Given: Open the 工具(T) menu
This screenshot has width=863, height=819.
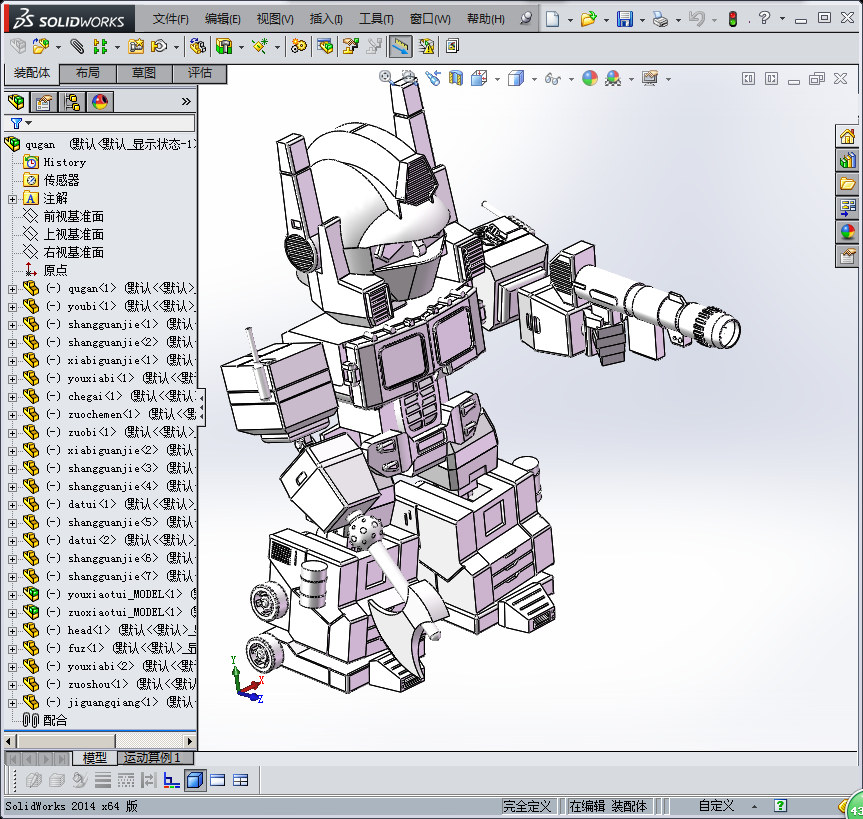Looking at the screenshot, I should tap(376, 19).
